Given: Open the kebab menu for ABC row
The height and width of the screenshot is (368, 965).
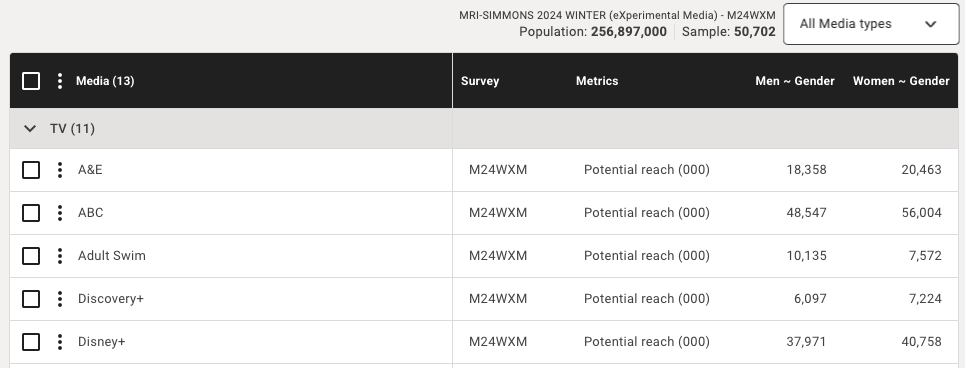Looking at the screenshot, I should (60, 213).
